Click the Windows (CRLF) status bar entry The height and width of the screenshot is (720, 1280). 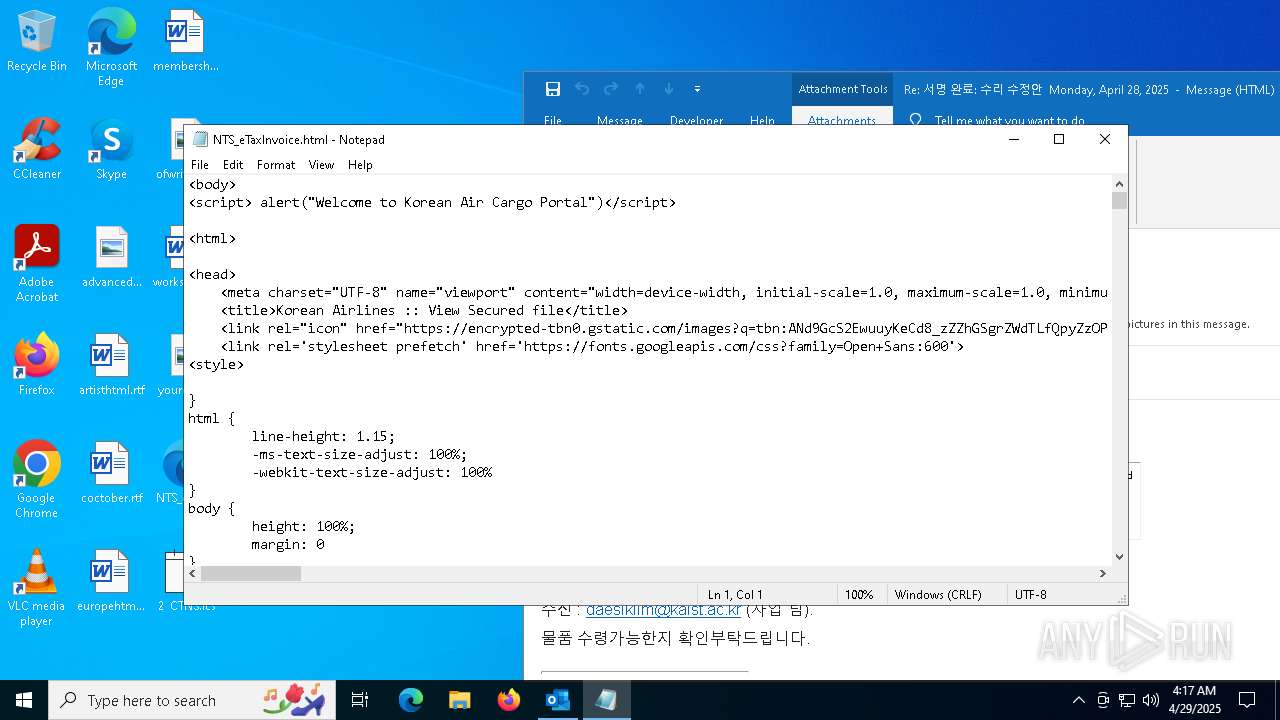click(x=938, y=594)
